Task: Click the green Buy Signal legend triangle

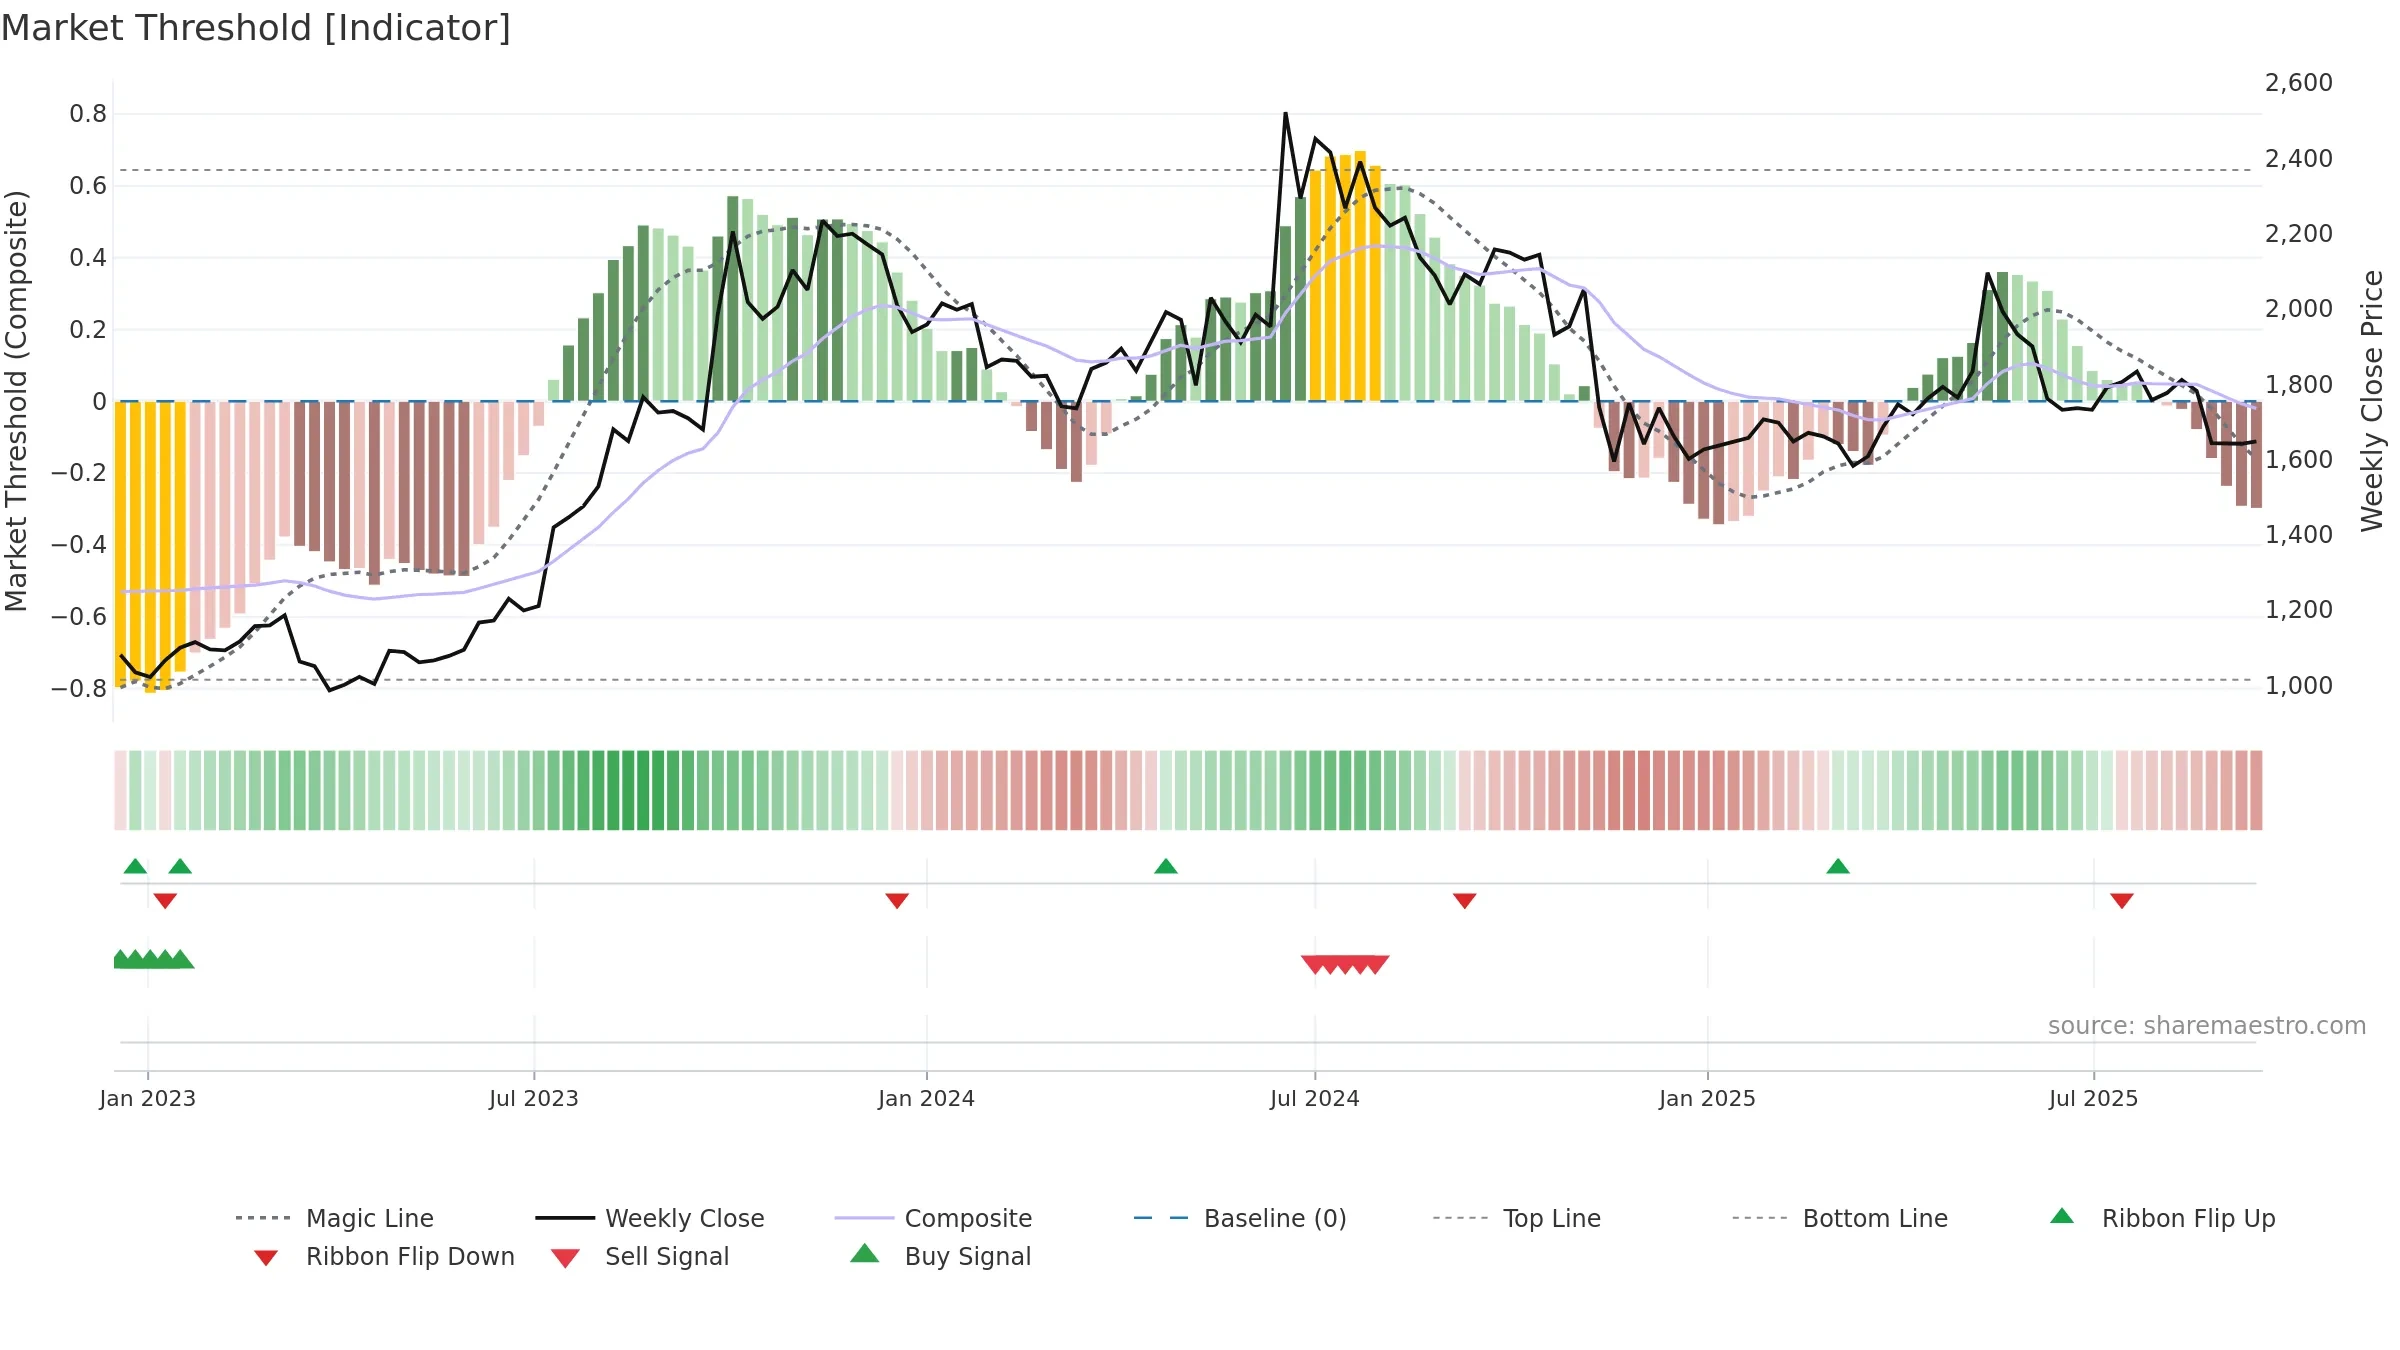Action: point(865,1253)
